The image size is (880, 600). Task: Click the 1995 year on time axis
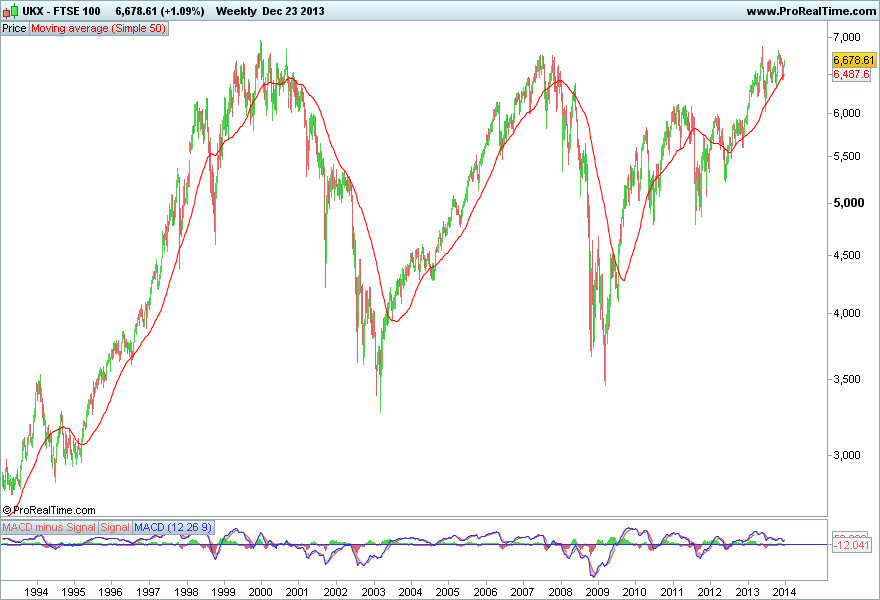pos(73,592)
